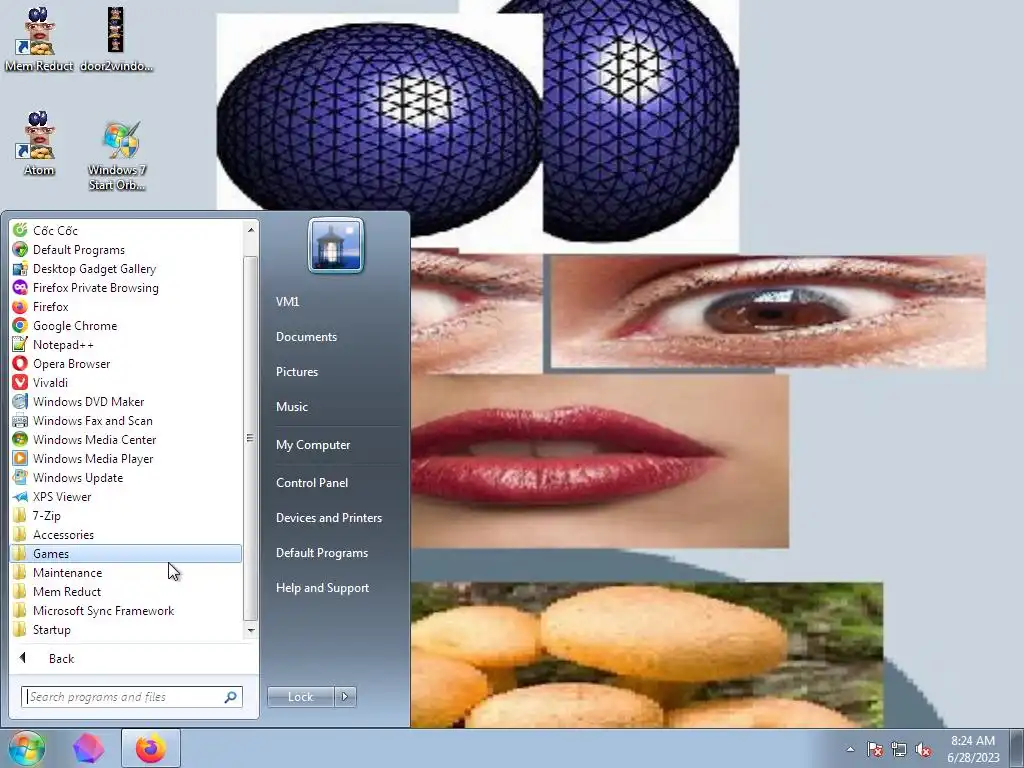
Task: Click the Firefox icon in programs list
Action: (x=20, y=306)
